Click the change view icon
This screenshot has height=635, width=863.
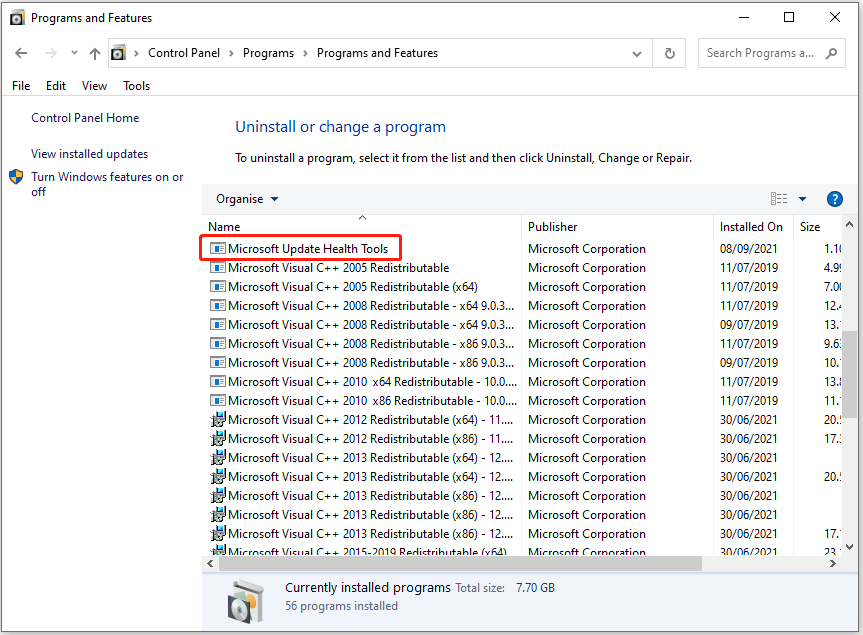(x=779, y=199)
